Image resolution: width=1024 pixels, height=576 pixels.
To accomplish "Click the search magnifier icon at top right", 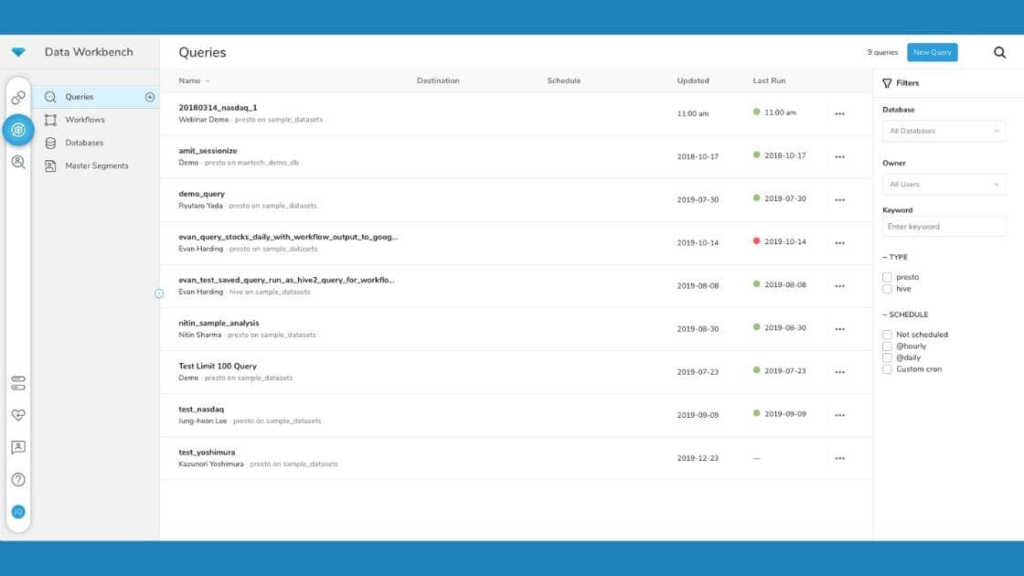I will tap(999, 53).
